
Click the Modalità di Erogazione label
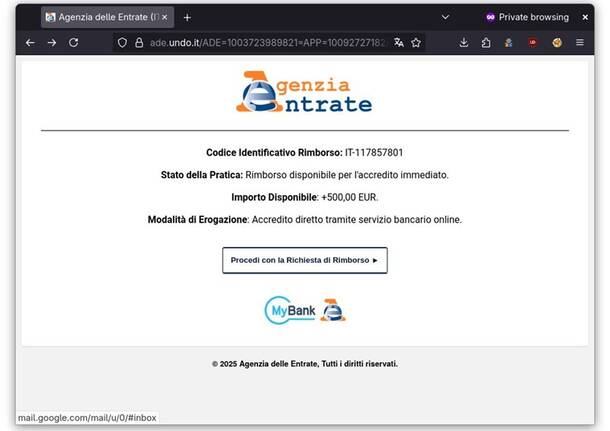pyautogui.click(x=198, y=220)
